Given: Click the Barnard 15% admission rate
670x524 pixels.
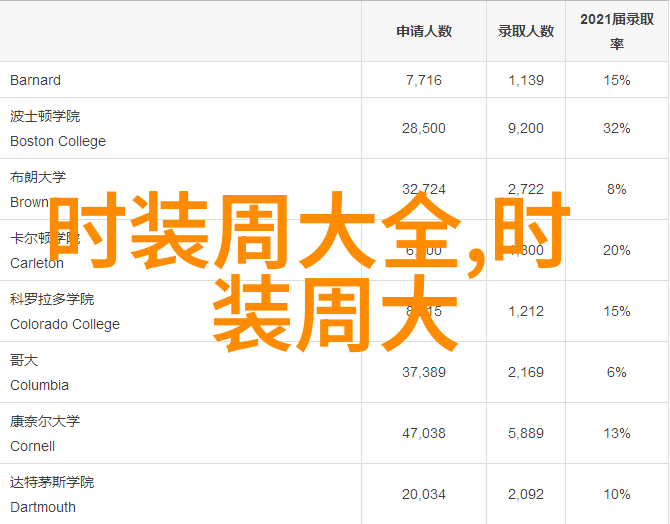Looking at the screenshot, I should pyautogui.click(x=617, y=80).
